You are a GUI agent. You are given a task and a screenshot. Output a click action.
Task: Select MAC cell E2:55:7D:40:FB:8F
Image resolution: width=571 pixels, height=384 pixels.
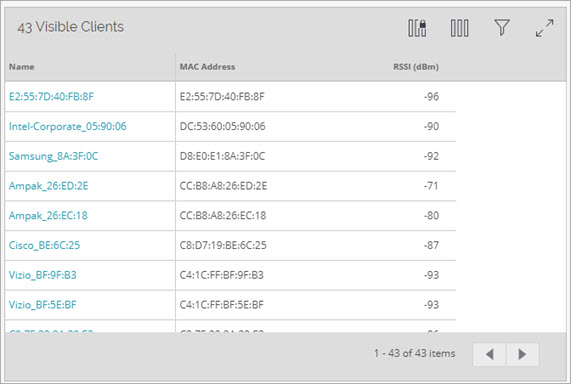point(222,97)
